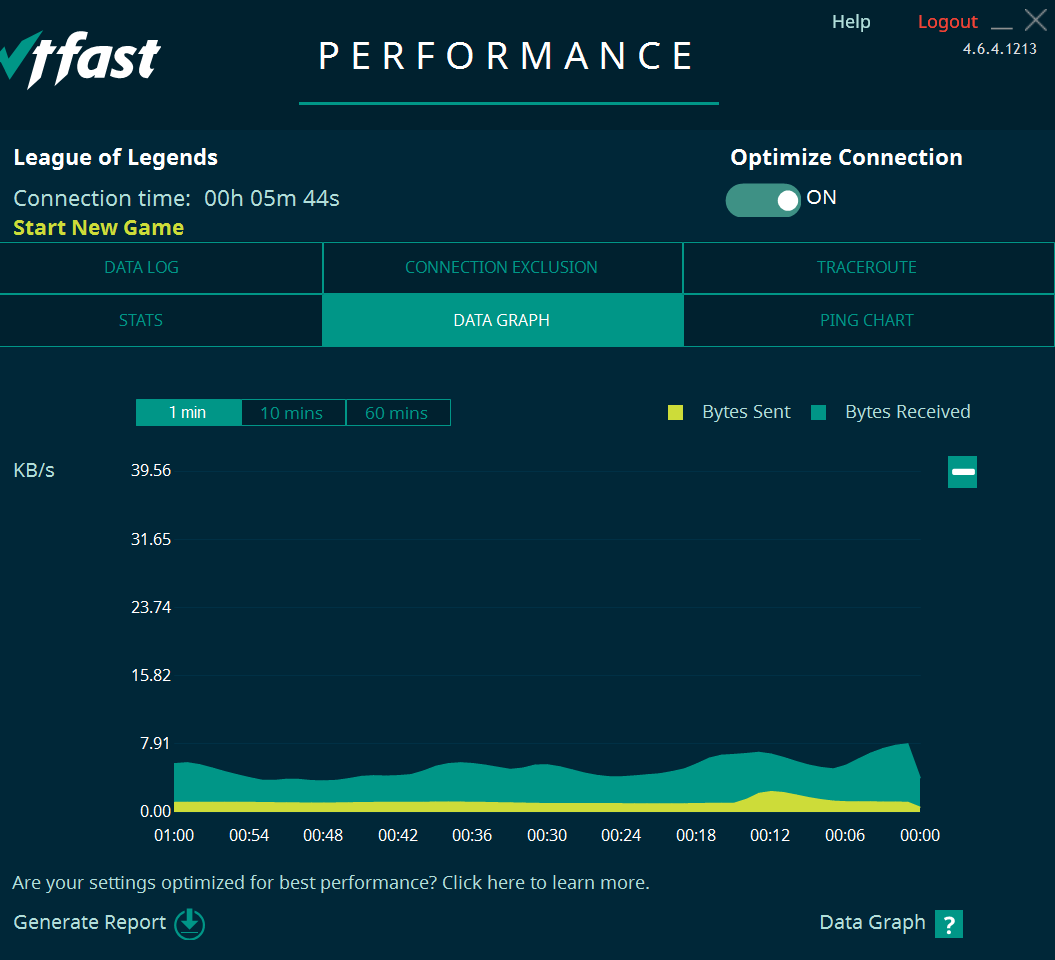The height and width of the screenshot is (960, 1055).
Task: Click the Generate Report download icon
Action: point(190,924)
